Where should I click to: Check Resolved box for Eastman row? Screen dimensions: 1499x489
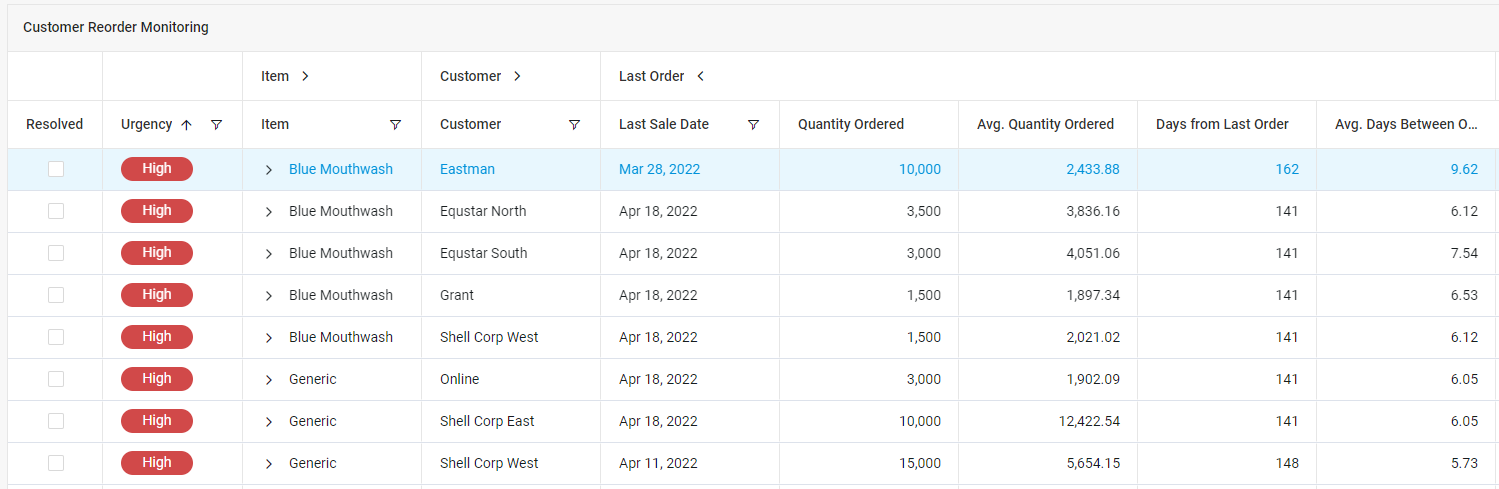tap(56, 169)
